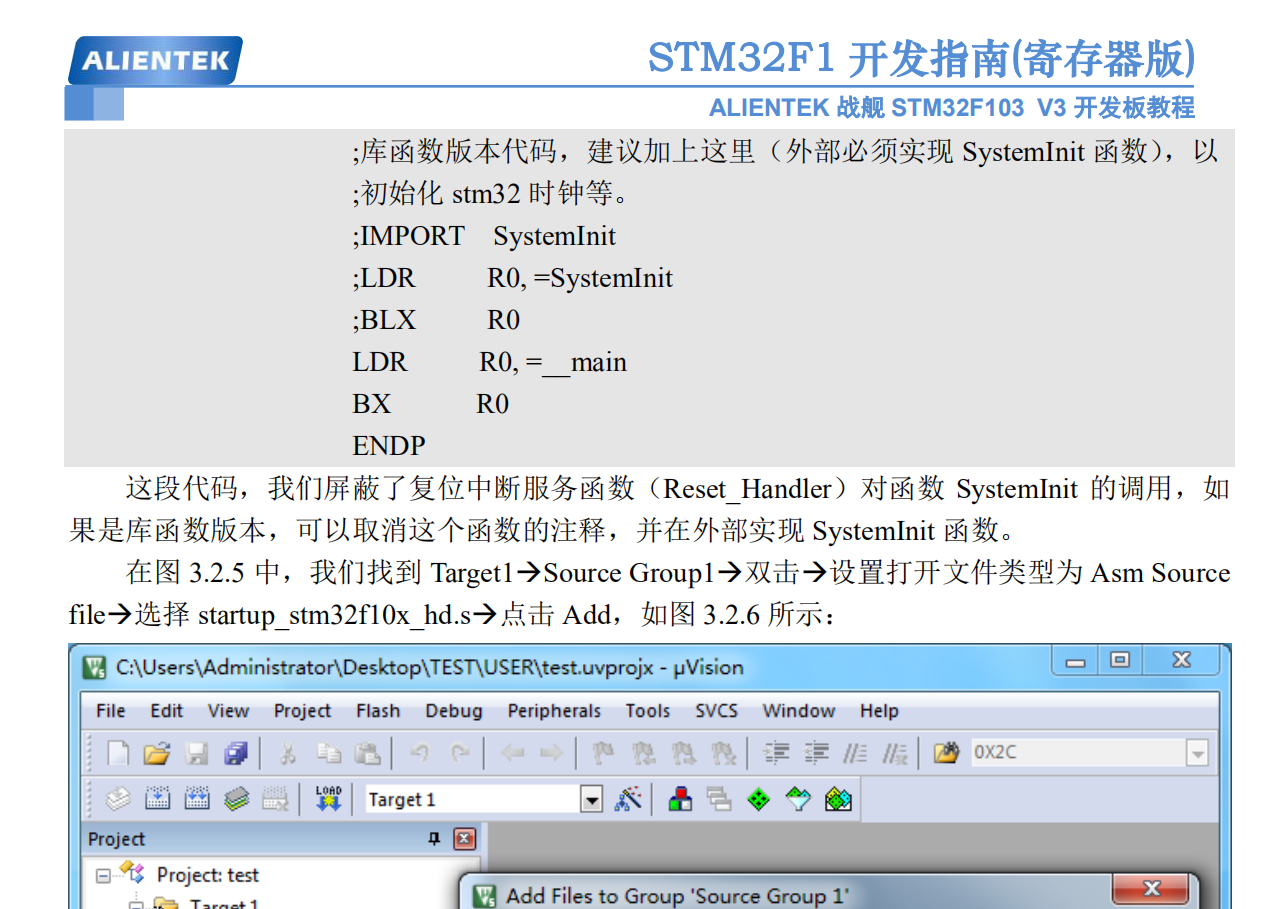The image size is (1265, 909).
Task: Click the Insert/Remove Bookmark flag icon
Action: (602, 753)
